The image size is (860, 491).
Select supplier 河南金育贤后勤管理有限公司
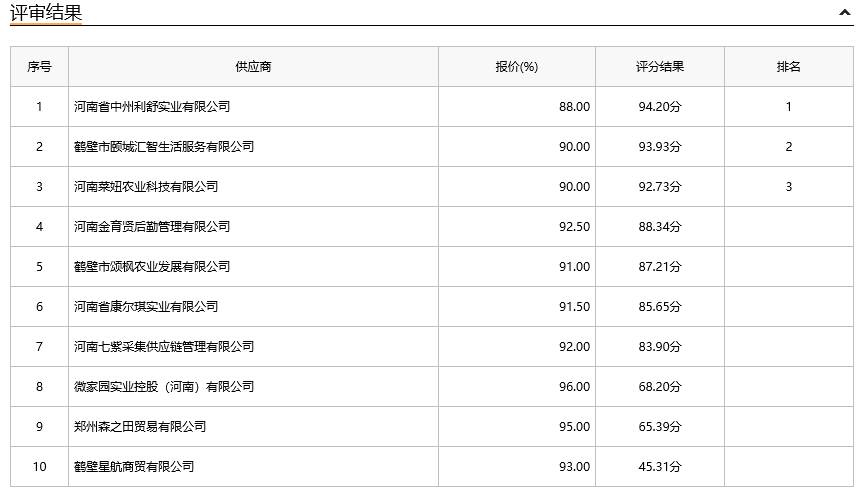point(152,227)
